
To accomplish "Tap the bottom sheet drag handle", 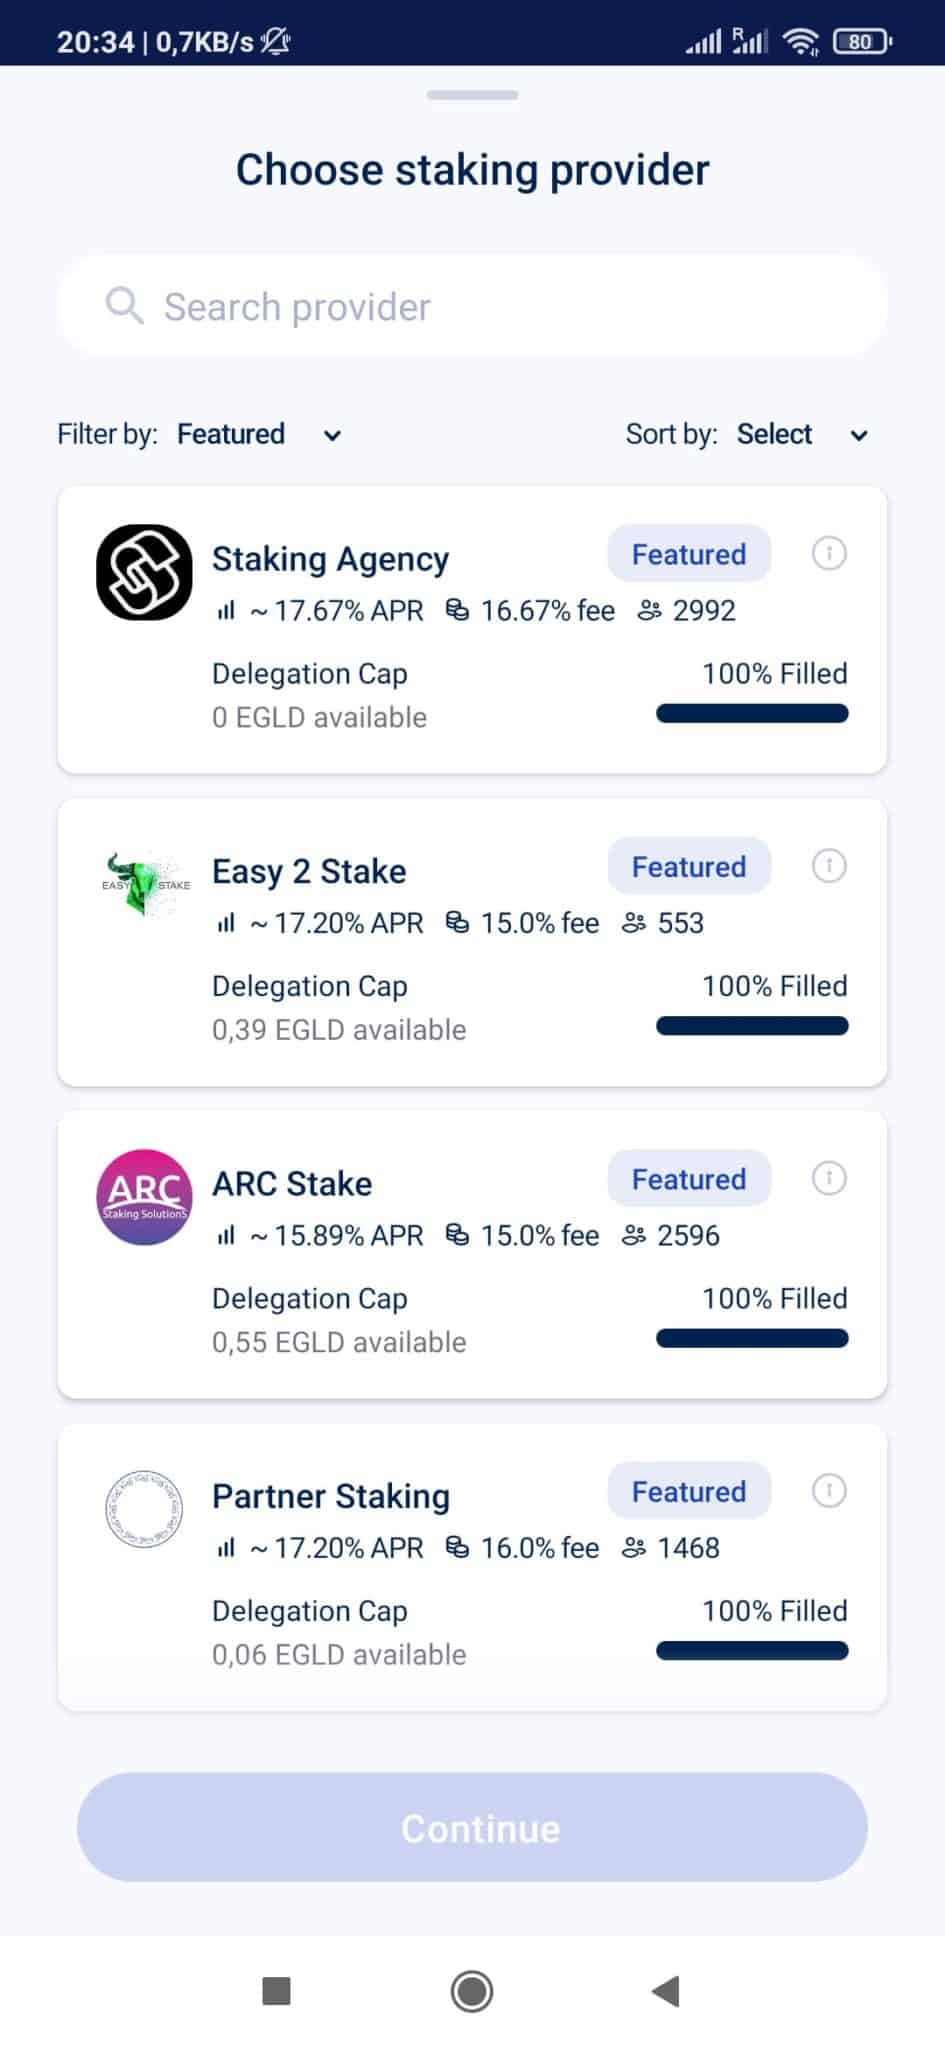I will (x=472, y=95).
